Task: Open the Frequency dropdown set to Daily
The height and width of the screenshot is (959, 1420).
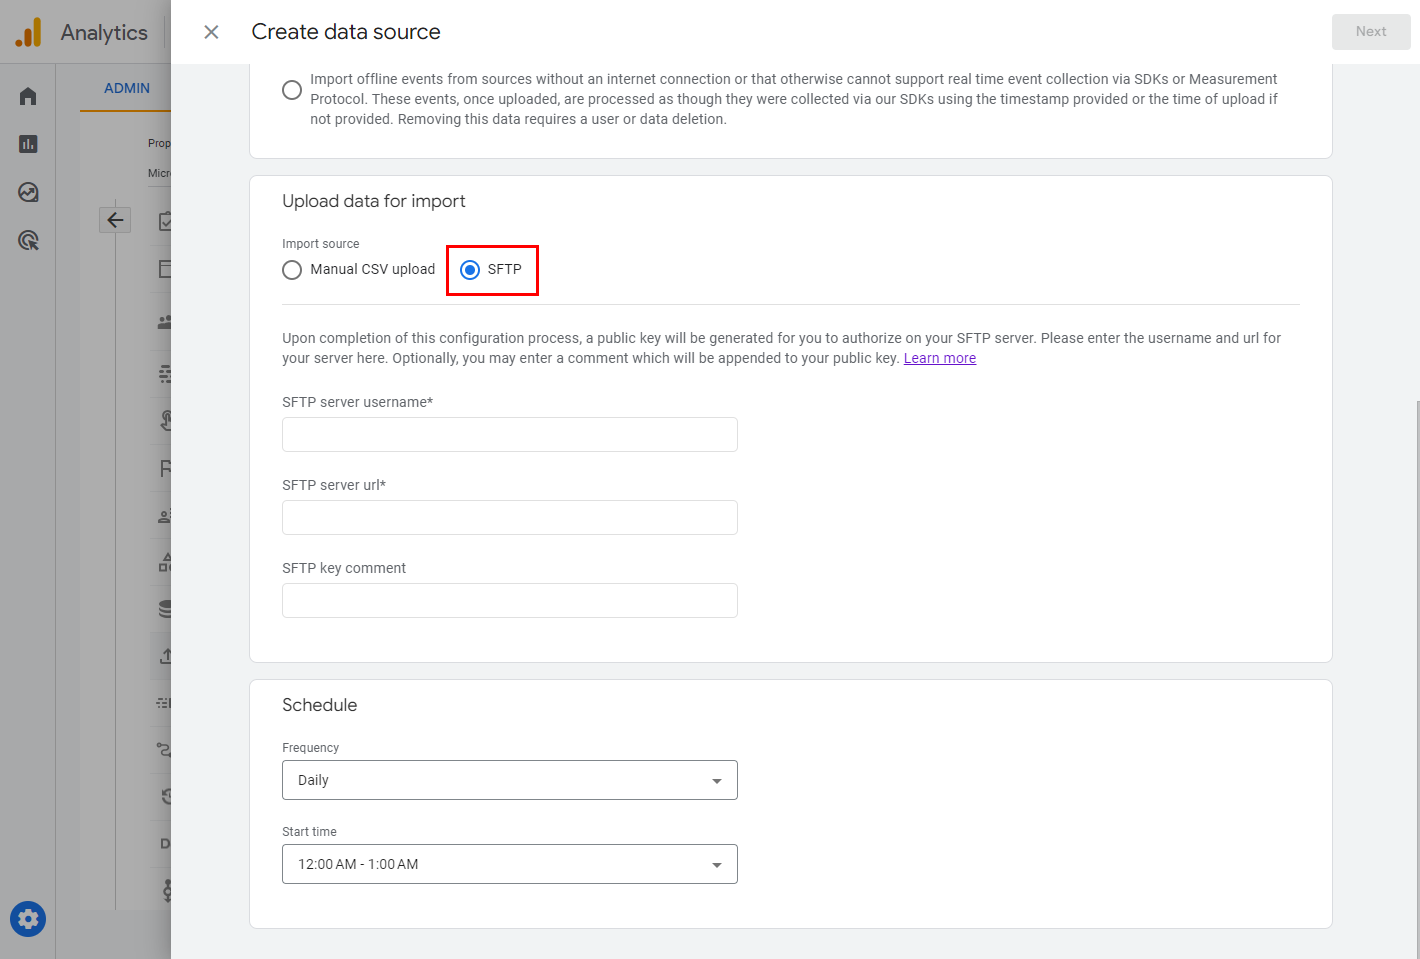Action: click(x=509, y=780)
